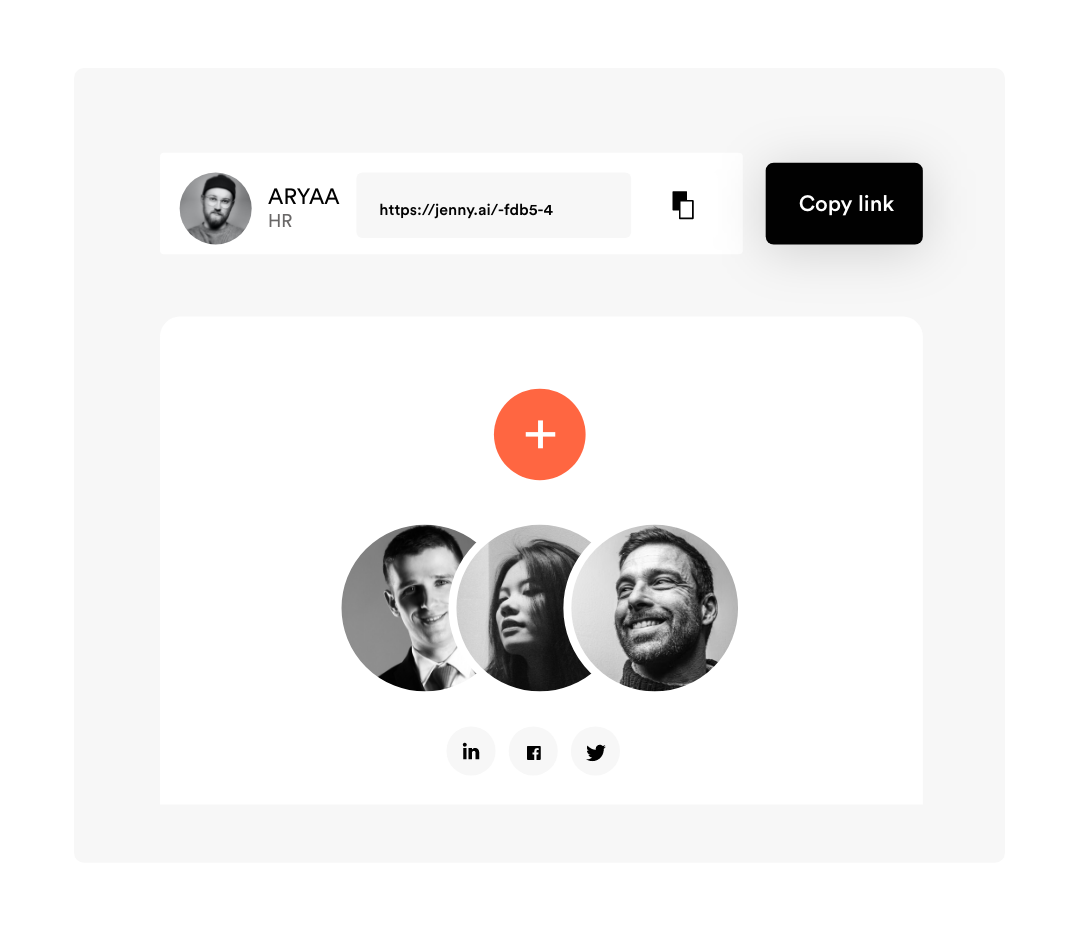Share via the LinkedIn icon
Image resolution: width=1080 pixels, height=930 pixels.
point(471,751)
